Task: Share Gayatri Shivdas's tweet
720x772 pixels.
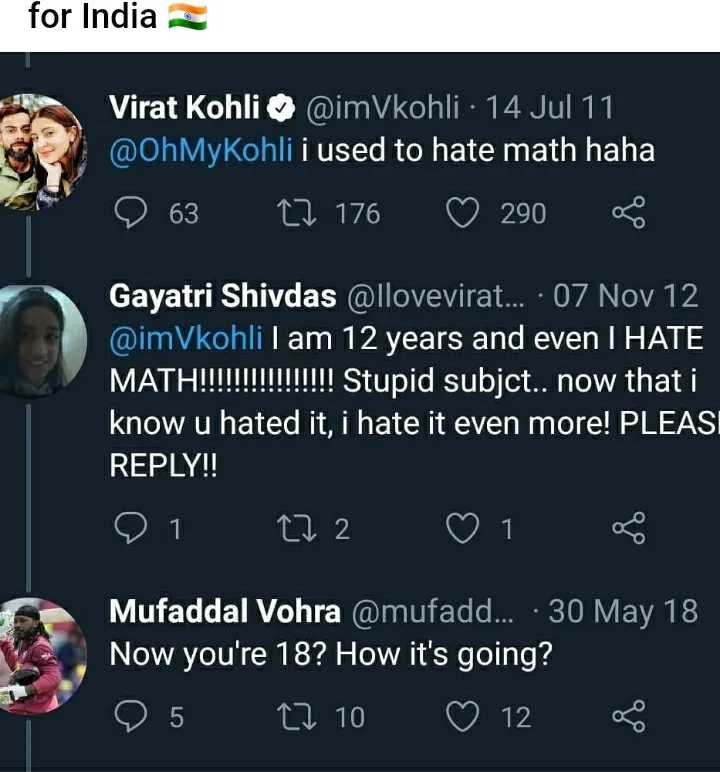Action: pyautogui.click(x=628, y=528)
